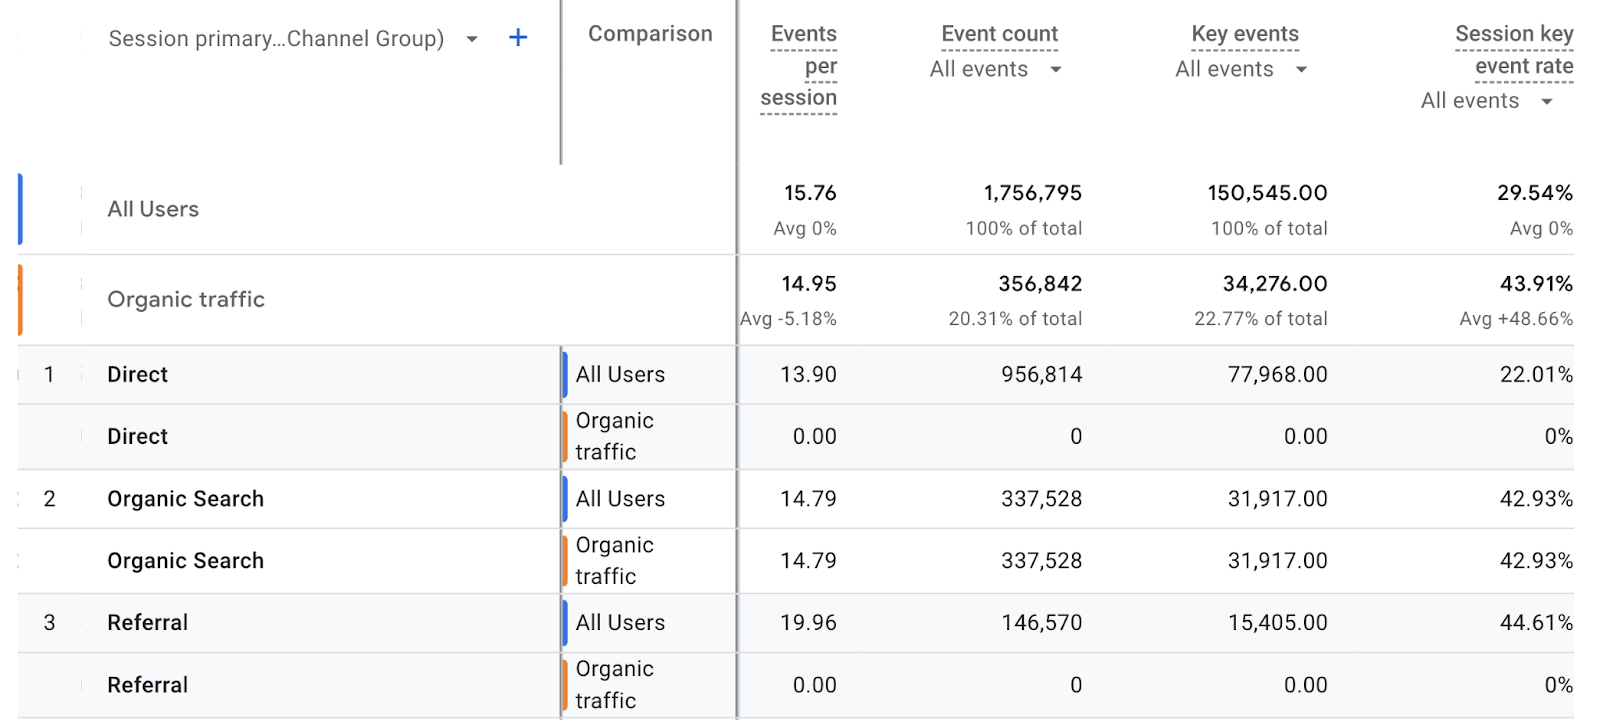Click the Avg +48.66% label
Screen dimensions: 1600x720
pos(1516,319)
